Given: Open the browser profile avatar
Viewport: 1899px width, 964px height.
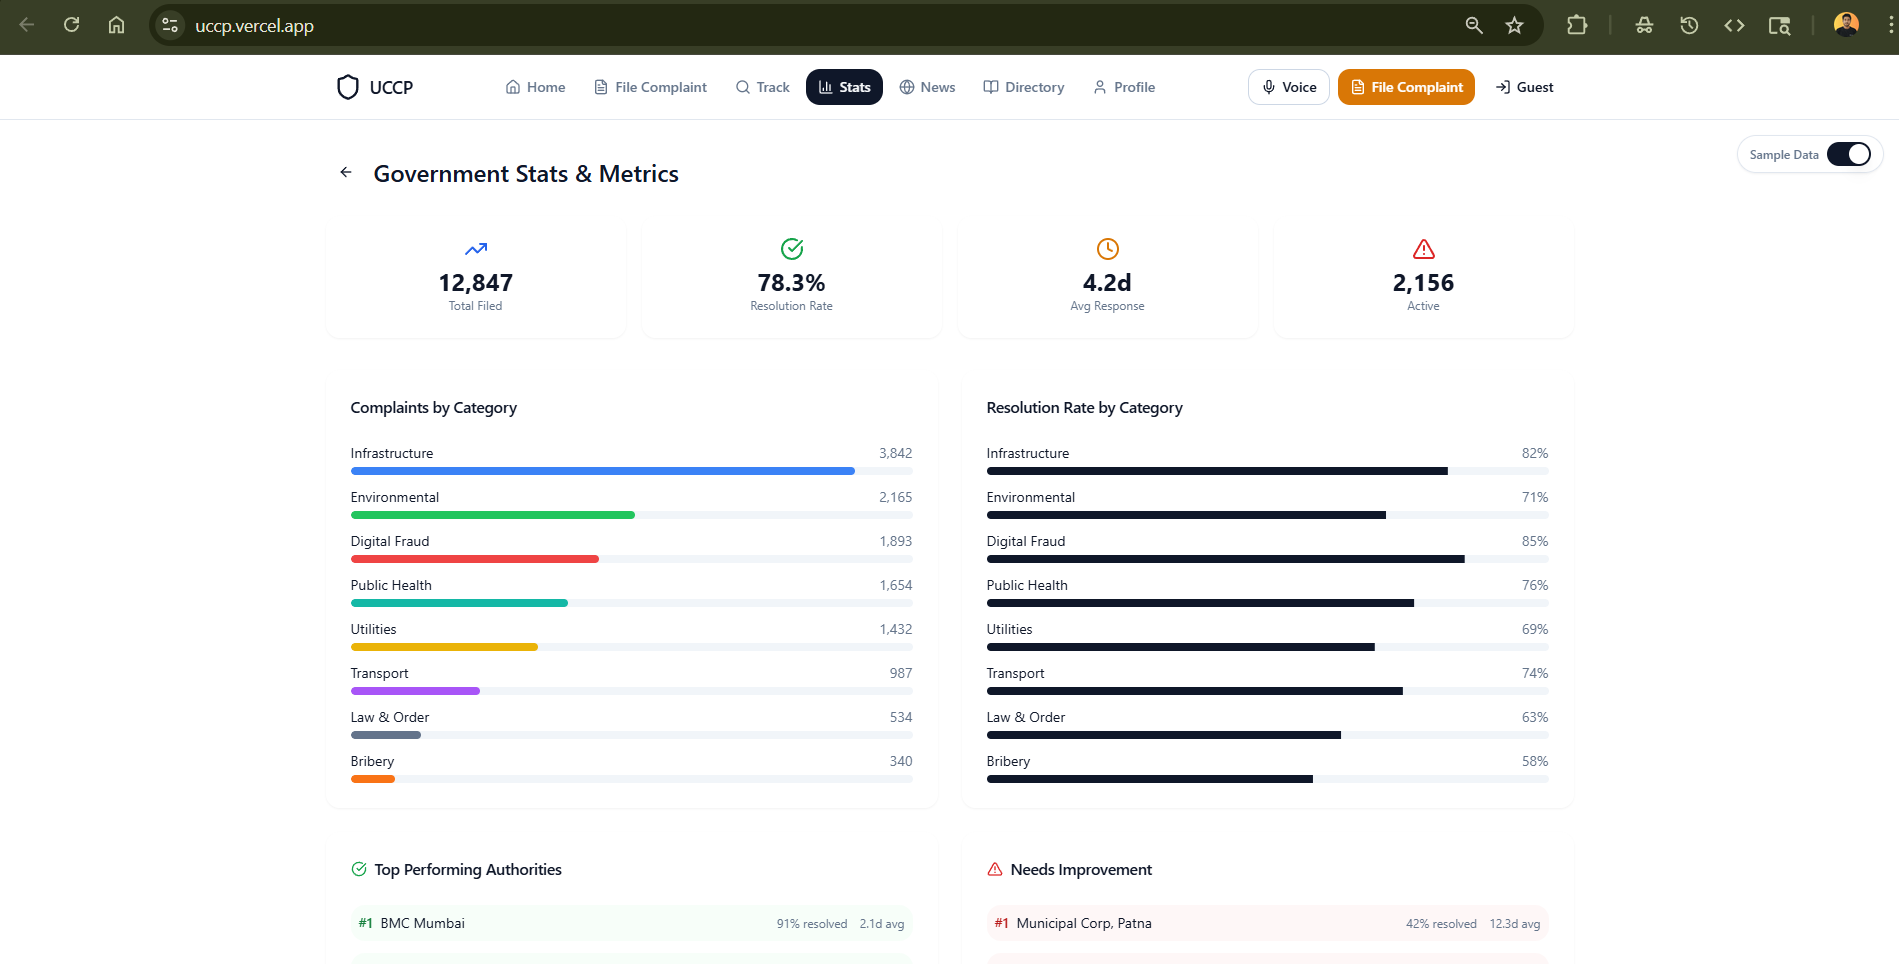Looking at the screenshot, I should 1846,25.
